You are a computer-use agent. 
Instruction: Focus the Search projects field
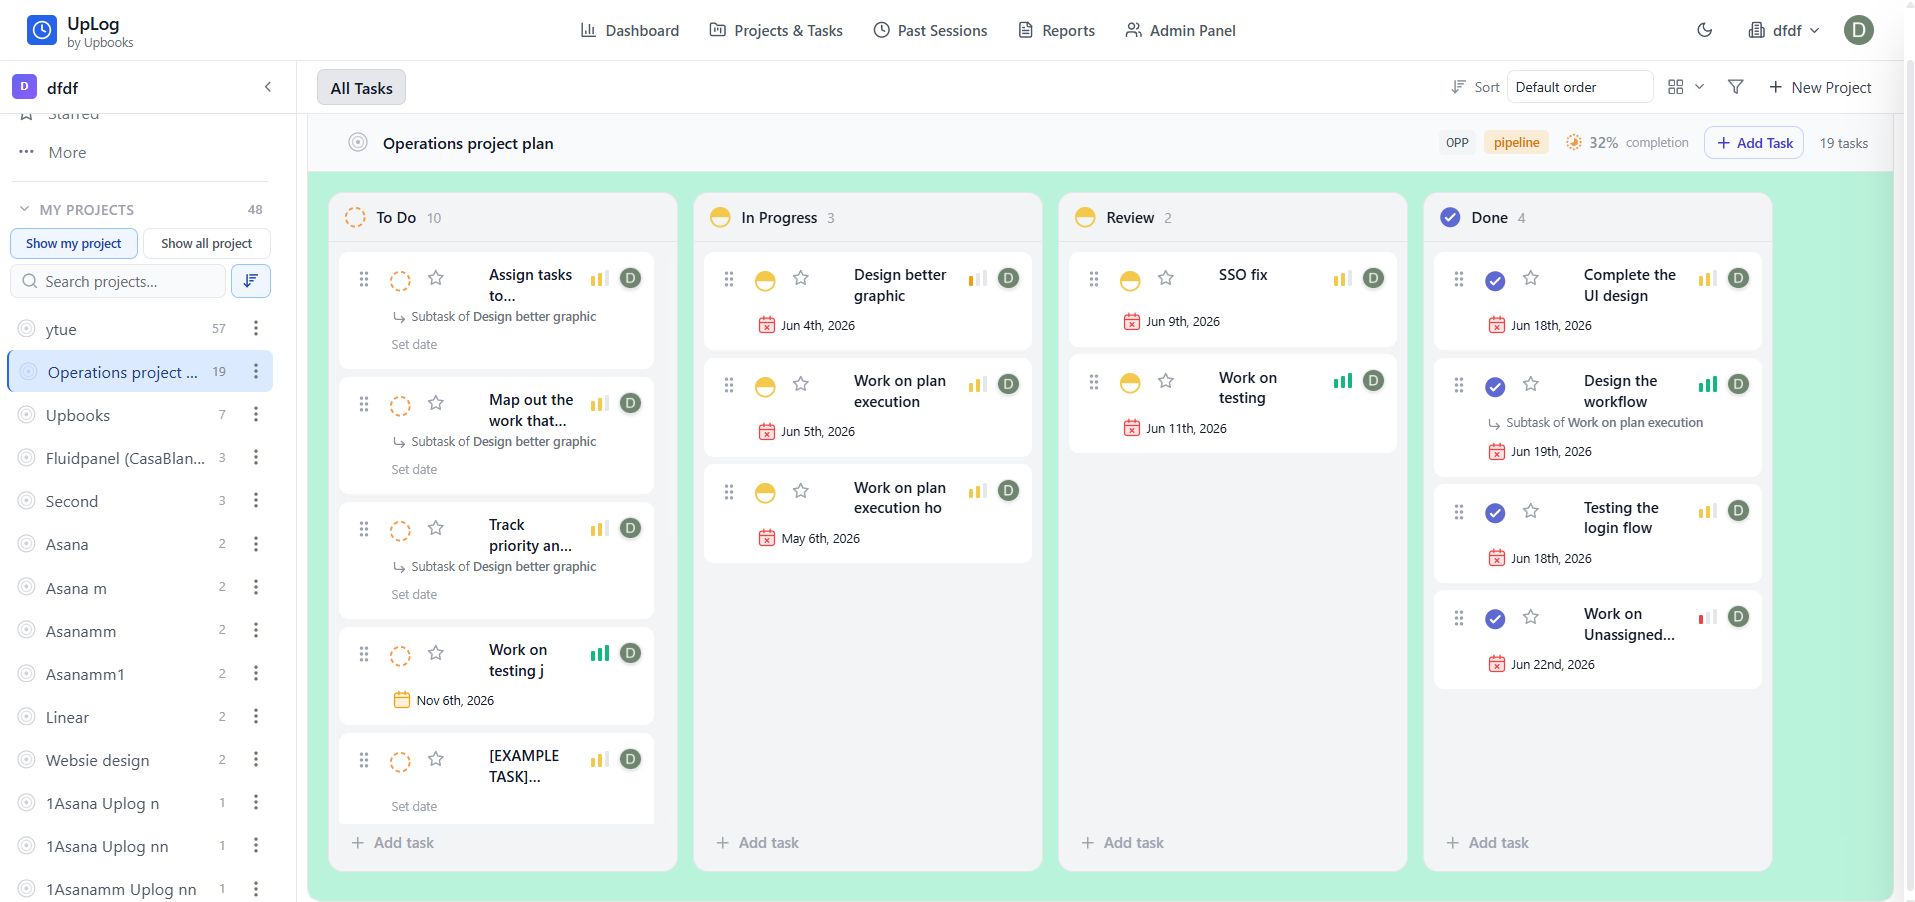coord(118,281)
